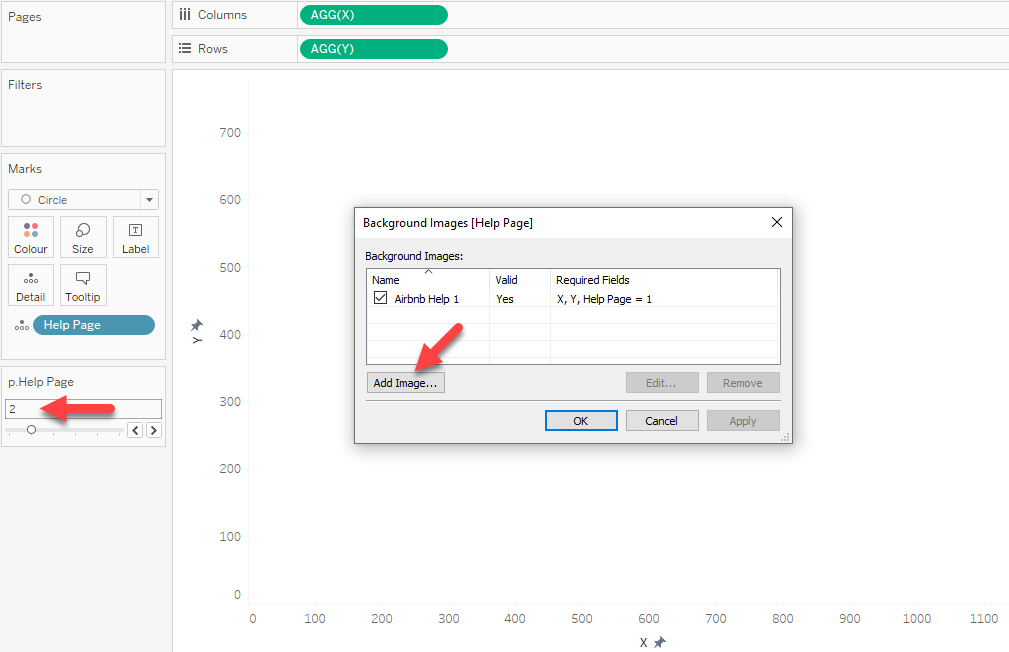Open the Label marks card

coord(135,237)
